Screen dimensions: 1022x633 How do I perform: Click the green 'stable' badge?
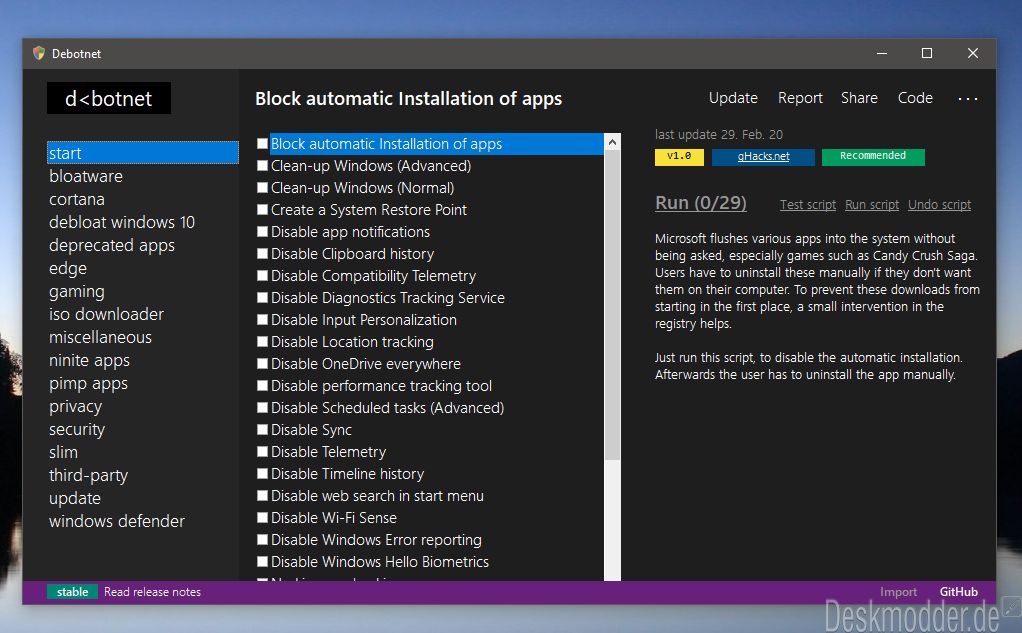point(72,592)
